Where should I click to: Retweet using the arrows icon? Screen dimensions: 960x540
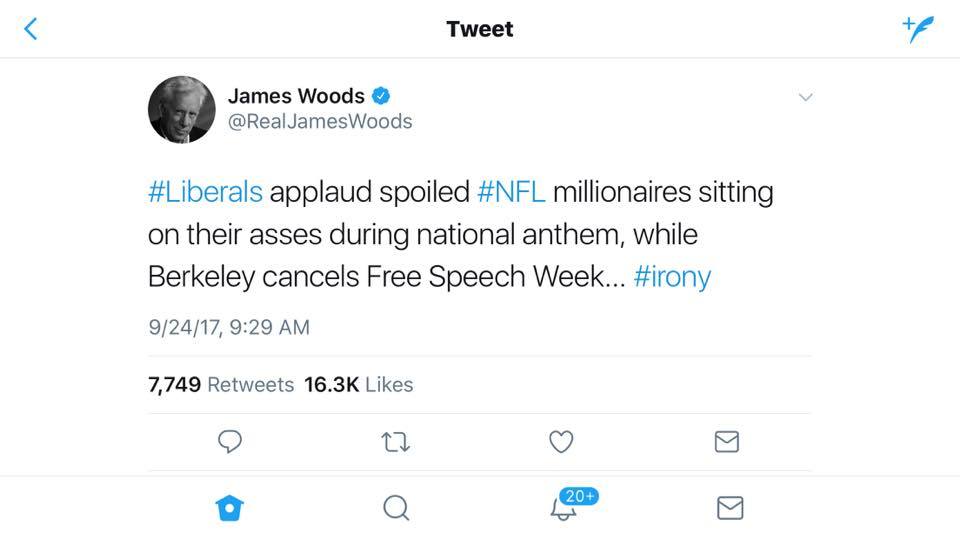click(396, 441)
